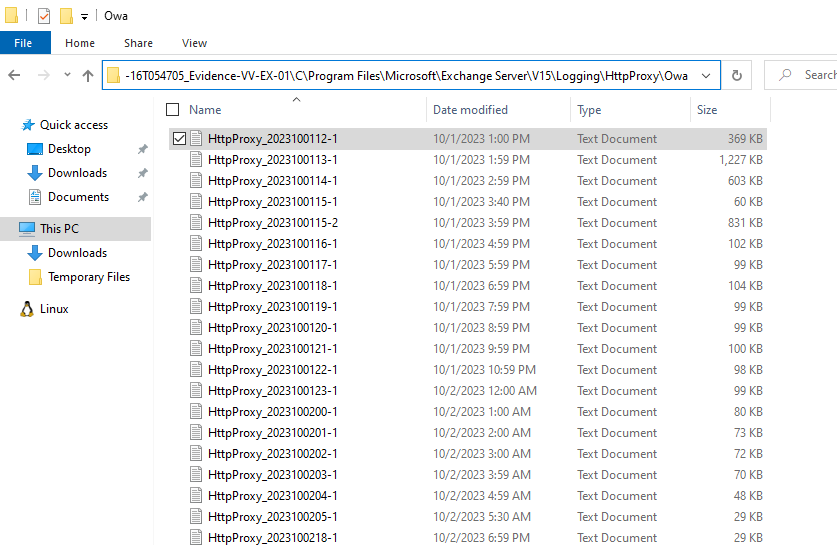This screenshot has width=837, height=545.
Task: Select file HttpProxy_2023100120-1
Action: pos(273,328)
